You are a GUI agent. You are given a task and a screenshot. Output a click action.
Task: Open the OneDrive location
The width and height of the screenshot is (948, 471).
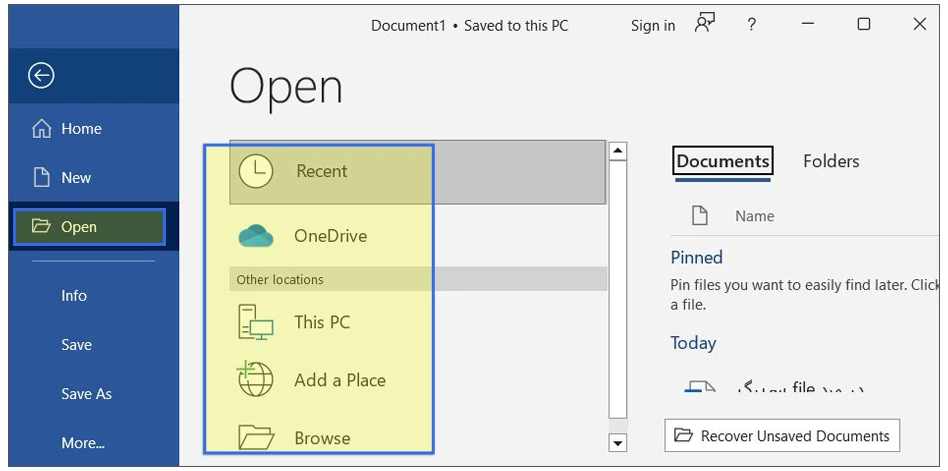point(417,235)
